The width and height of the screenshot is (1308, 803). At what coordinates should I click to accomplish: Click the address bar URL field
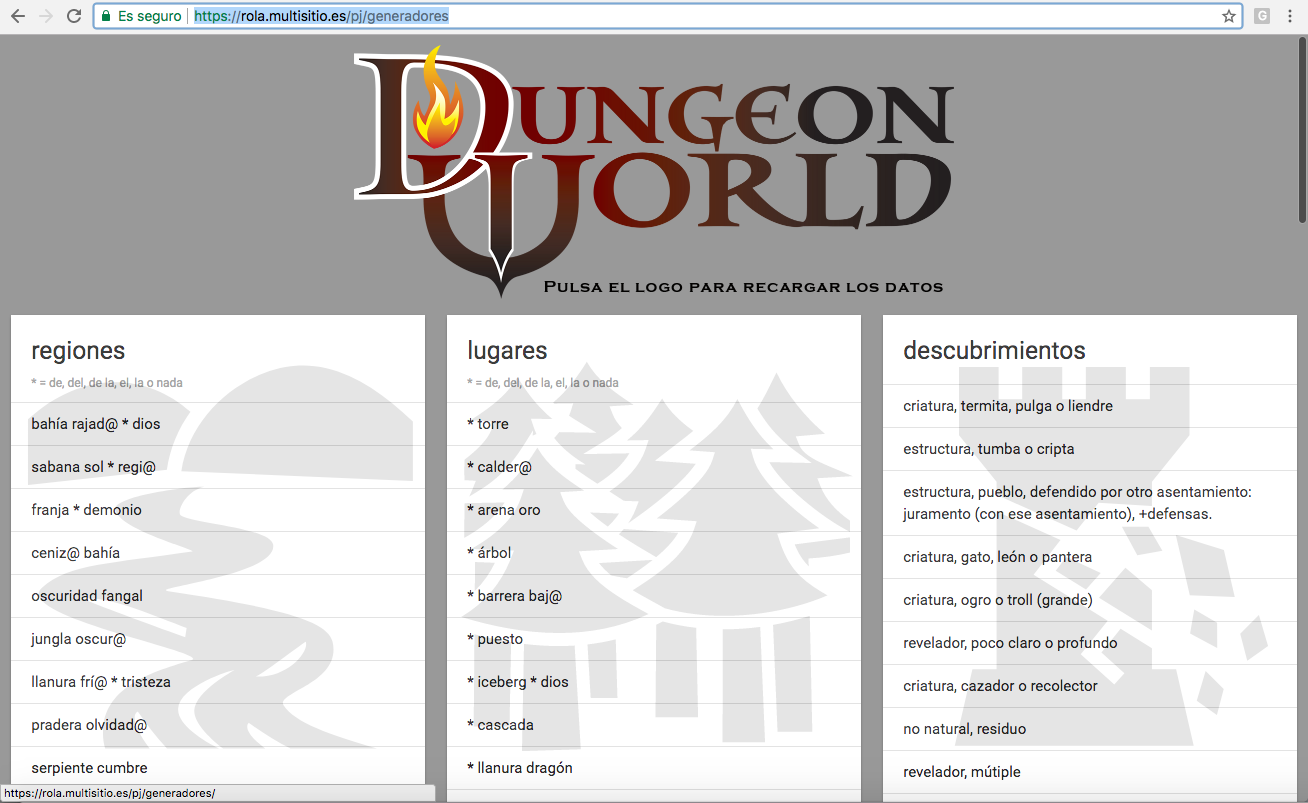coord(700,16)
